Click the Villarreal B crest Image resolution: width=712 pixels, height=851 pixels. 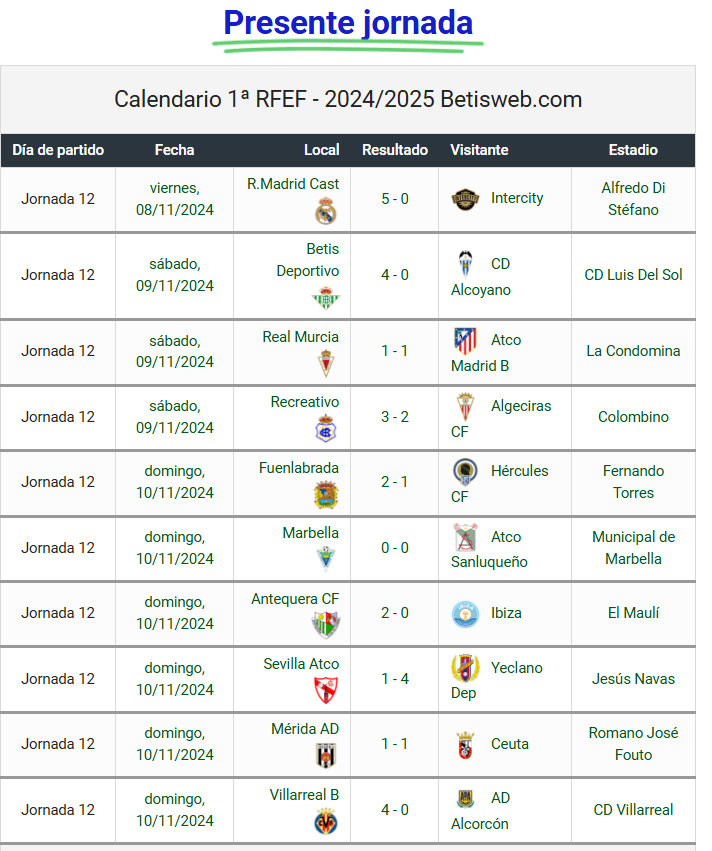[x=326, y=822]
